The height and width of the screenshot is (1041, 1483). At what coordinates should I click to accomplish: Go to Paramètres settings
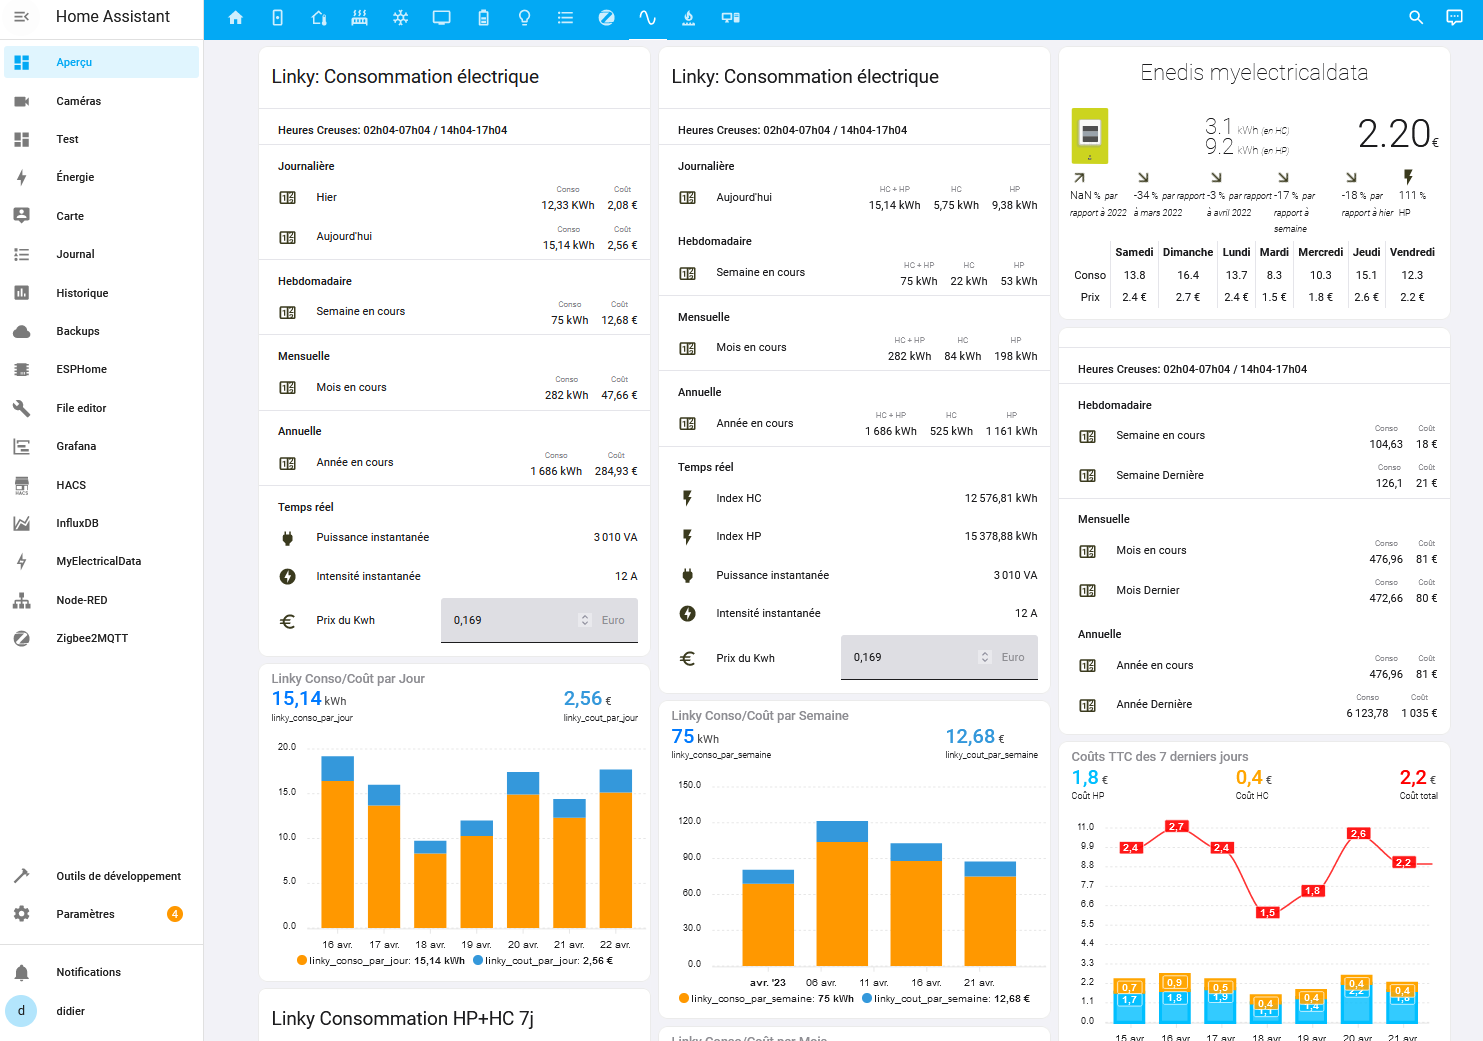85,914
